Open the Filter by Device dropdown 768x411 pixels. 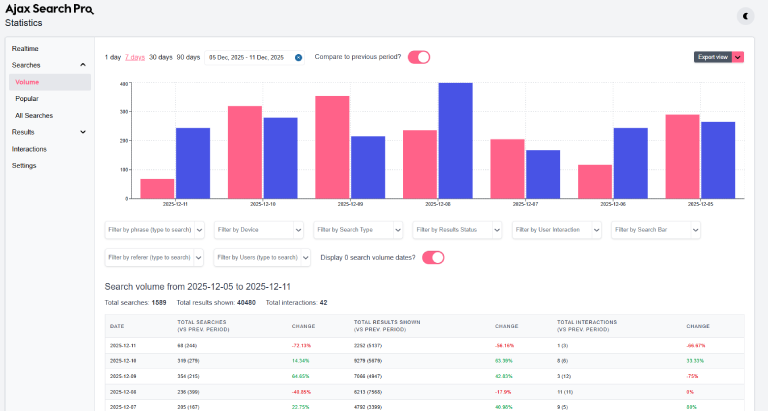click(257, 230)
